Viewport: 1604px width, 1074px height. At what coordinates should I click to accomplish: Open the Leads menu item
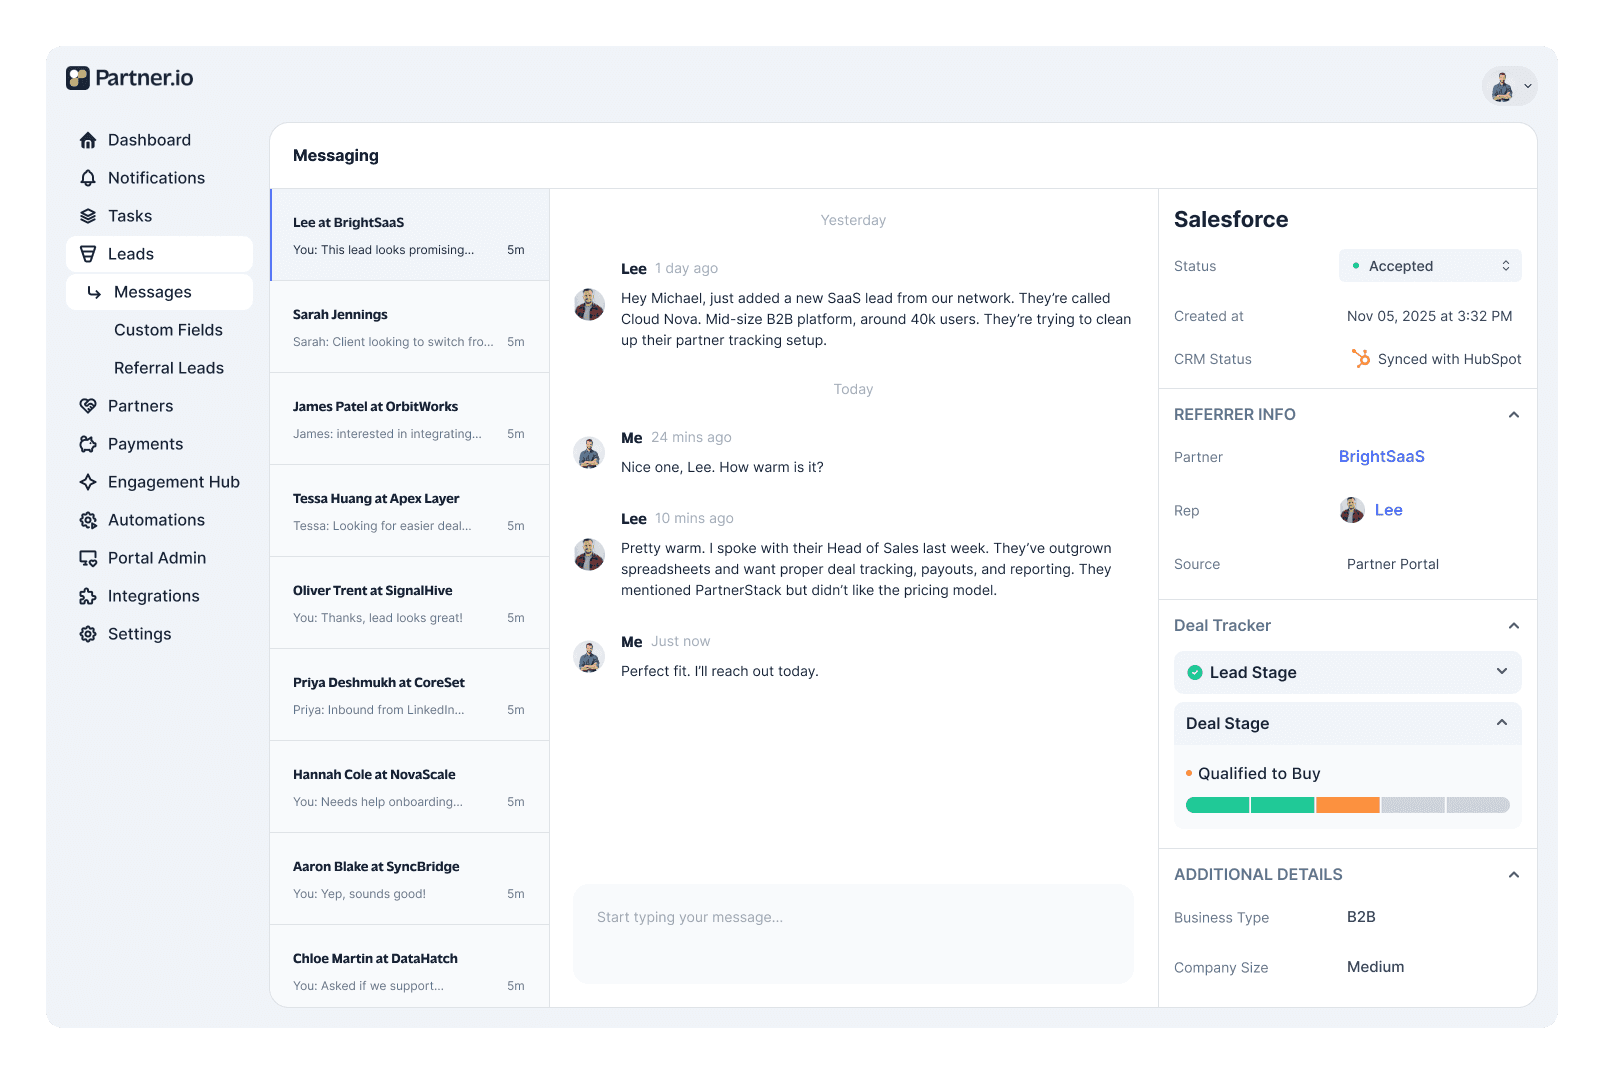click(x=159, y=254)
